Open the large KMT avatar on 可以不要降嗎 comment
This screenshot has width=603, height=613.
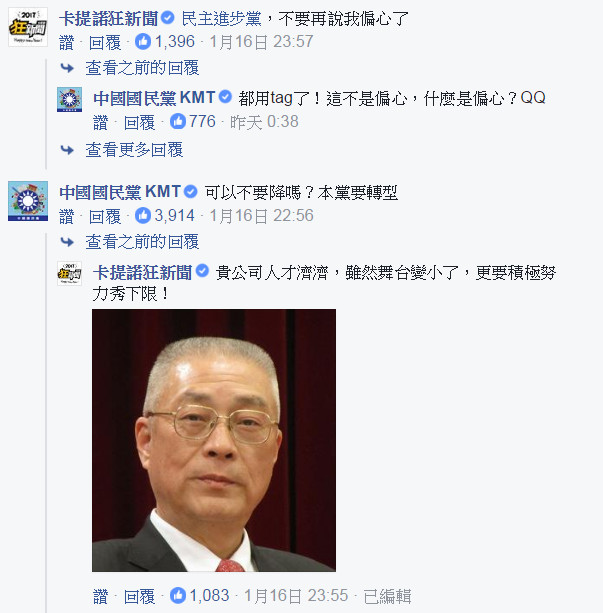tap(28, 201)
